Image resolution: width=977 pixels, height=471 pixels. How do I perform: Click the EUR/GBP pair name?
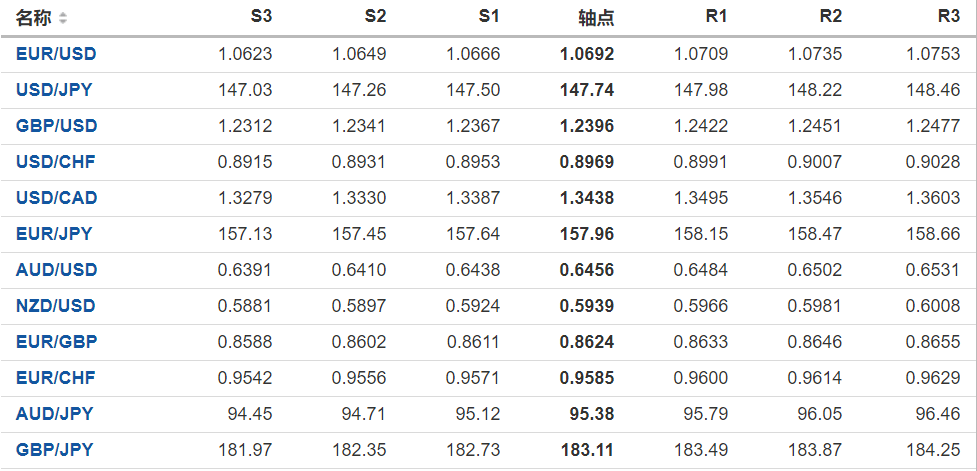tap(56, 342)
